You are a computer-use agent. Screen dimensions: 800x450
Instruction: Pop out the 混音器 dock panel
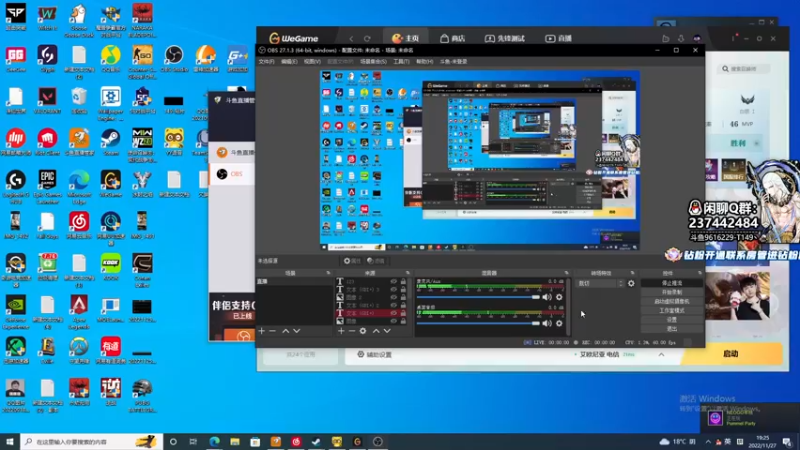(x=566, y=273)
